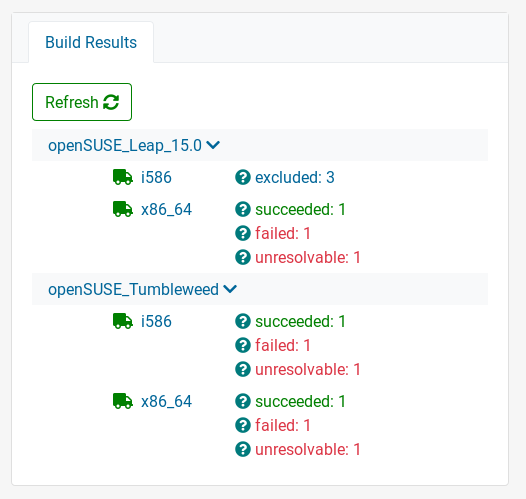Collapse the openSUSE_Leap_15.0 chevron
The height and width of the screenshot is (499, 526).
pyautogui.click(x=213, y=145)
